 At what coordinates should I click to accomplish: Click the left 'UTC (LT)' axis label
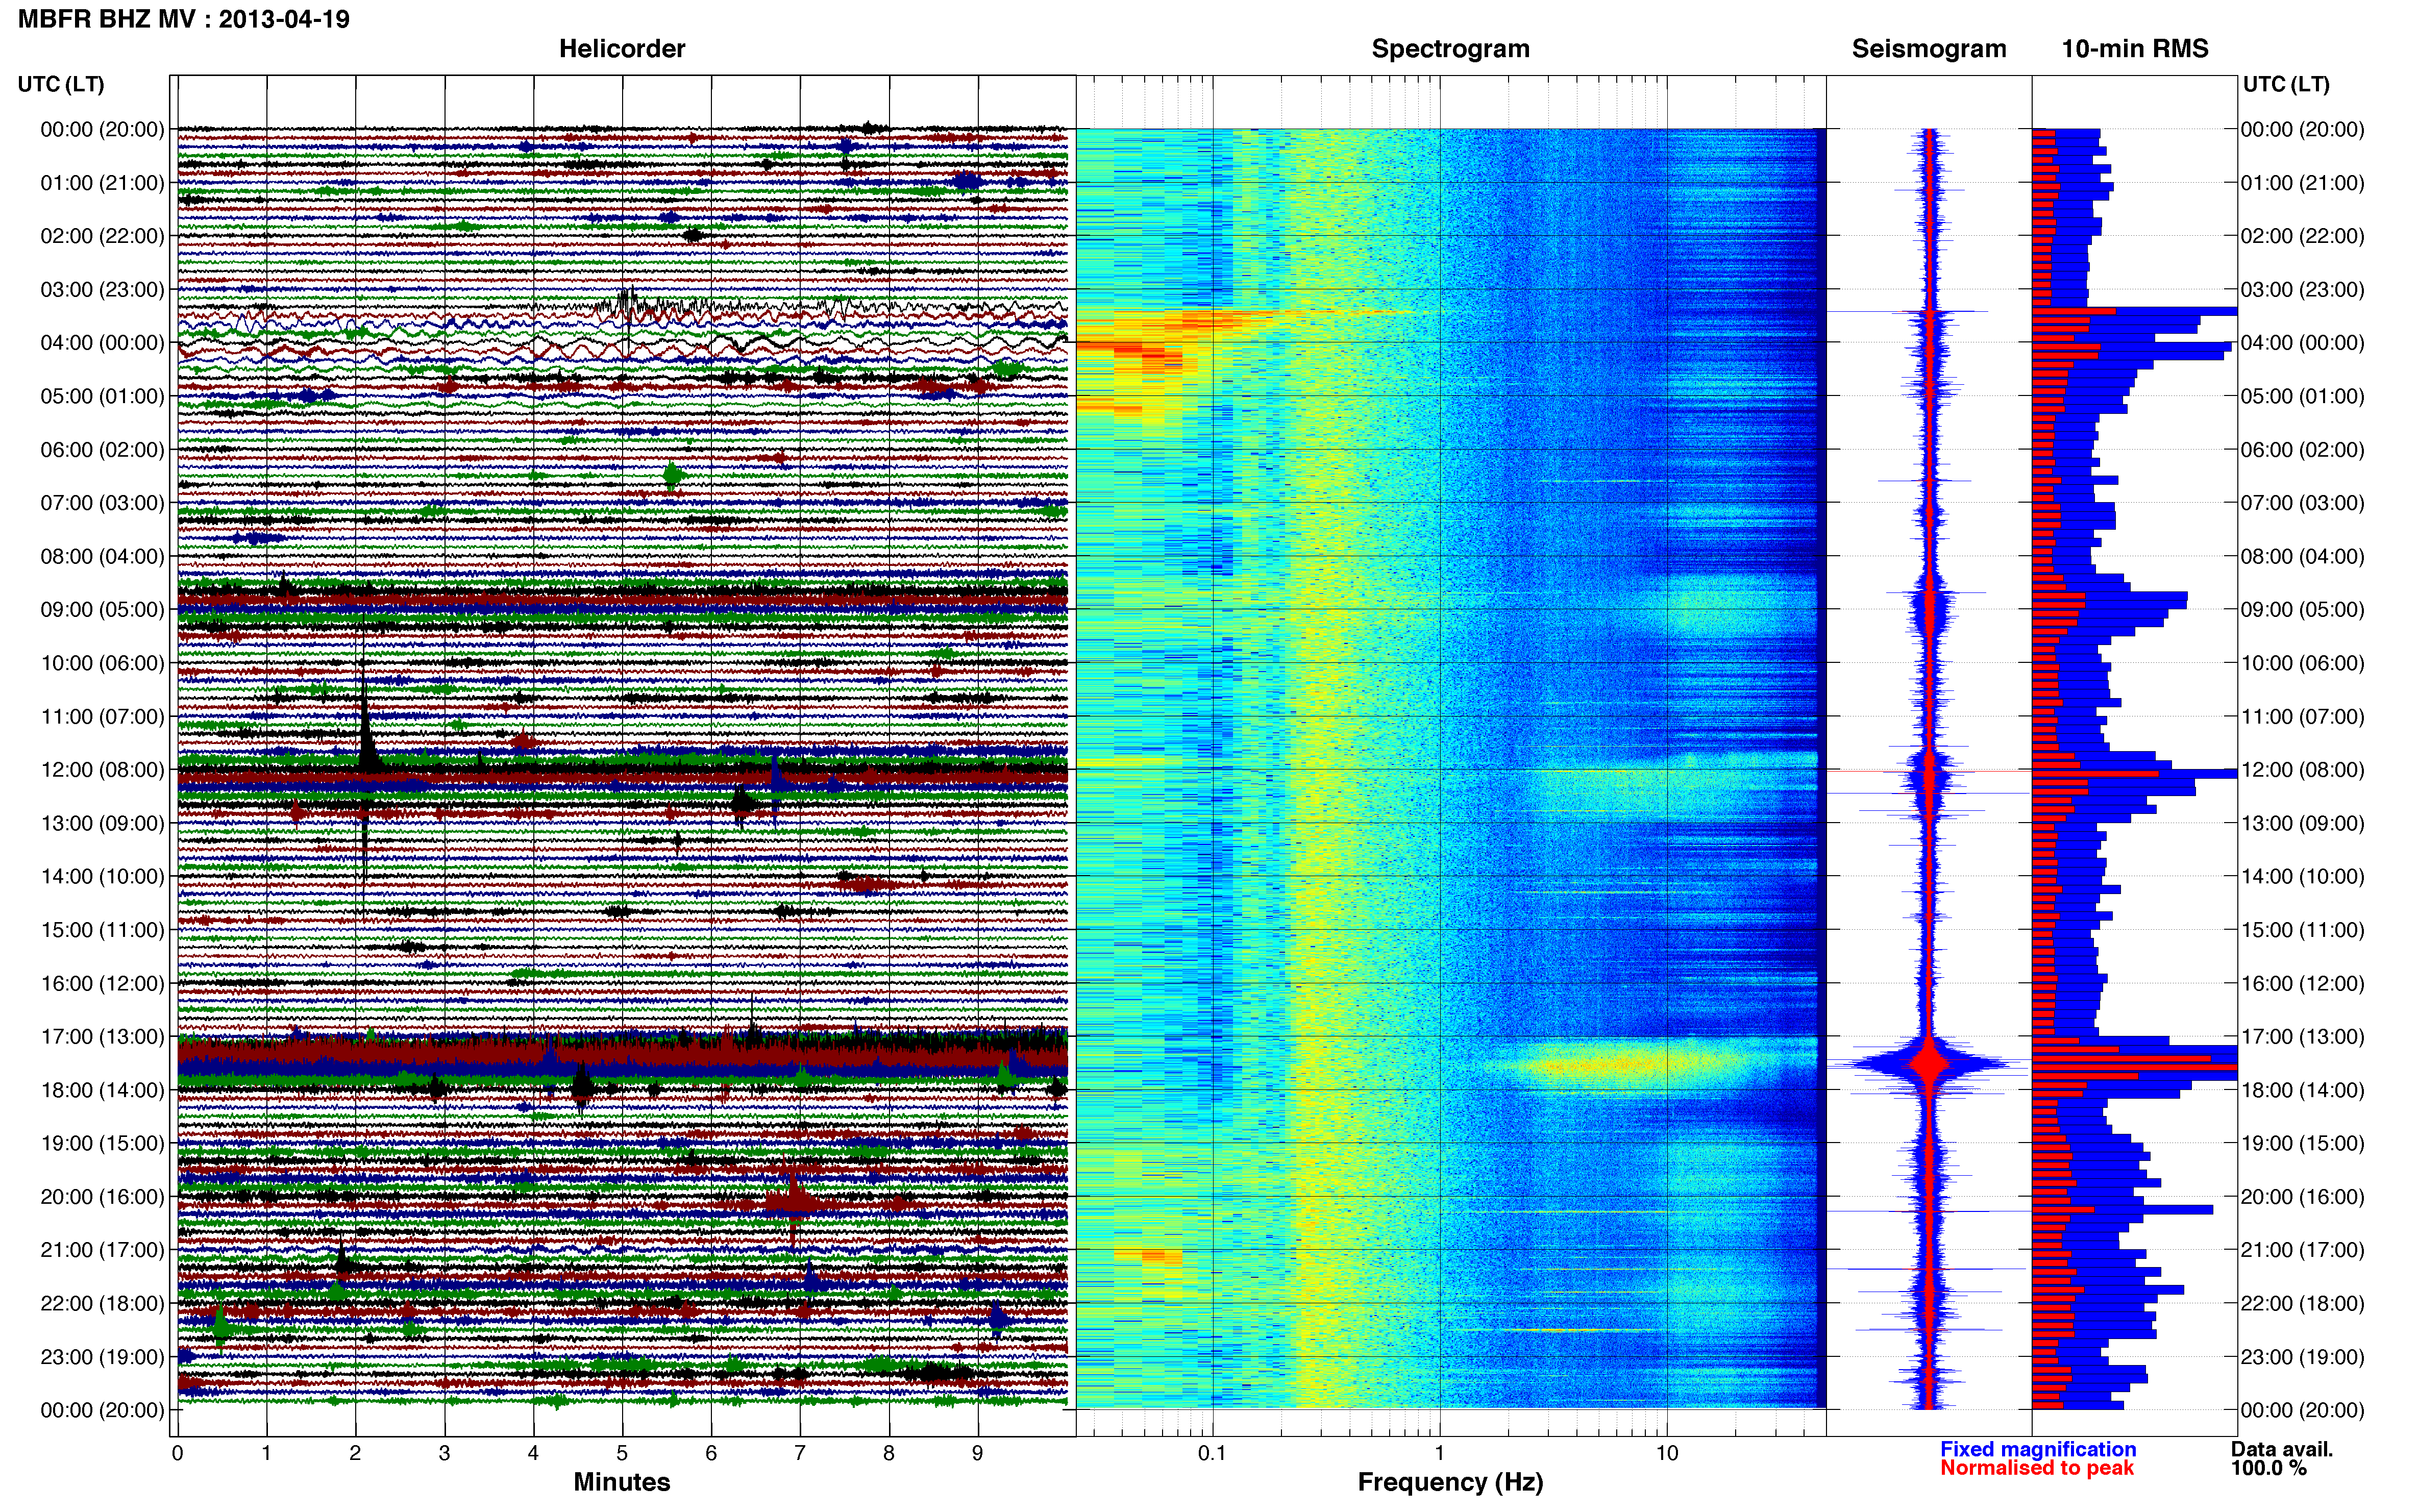[x=61, y=84]
